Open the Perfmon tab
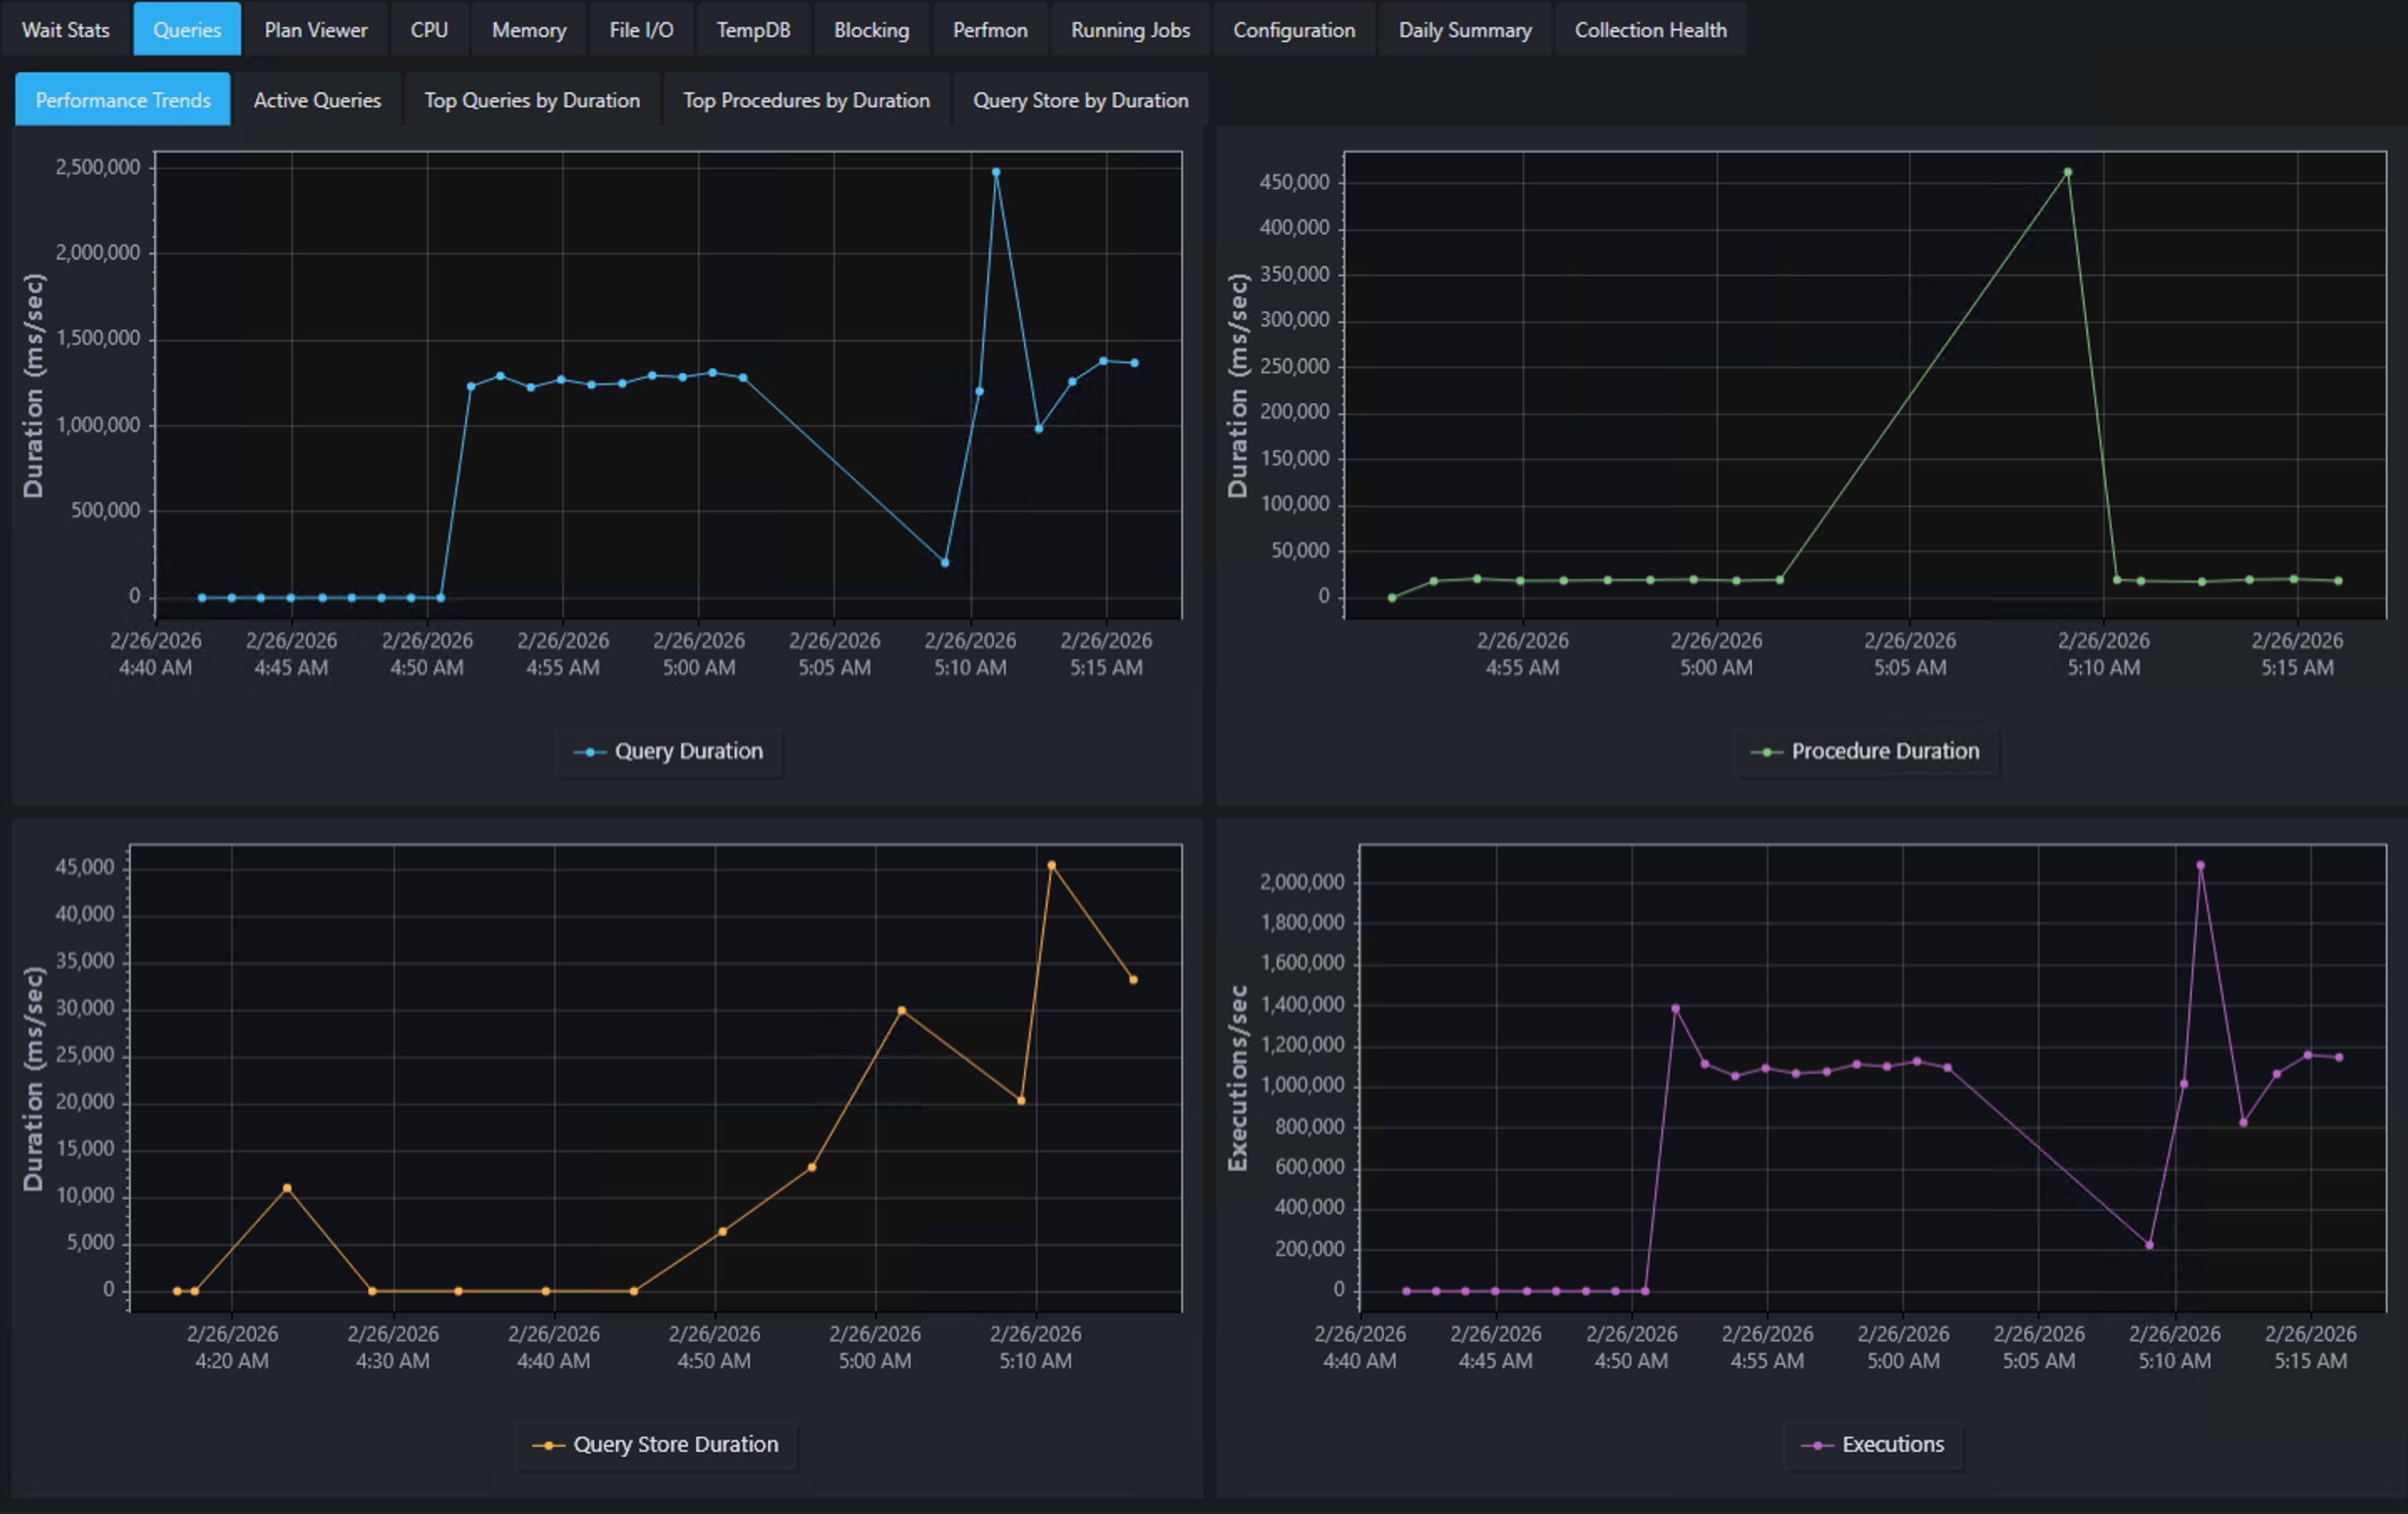This screenshot has height=1514, width=2408. (989, 29)
